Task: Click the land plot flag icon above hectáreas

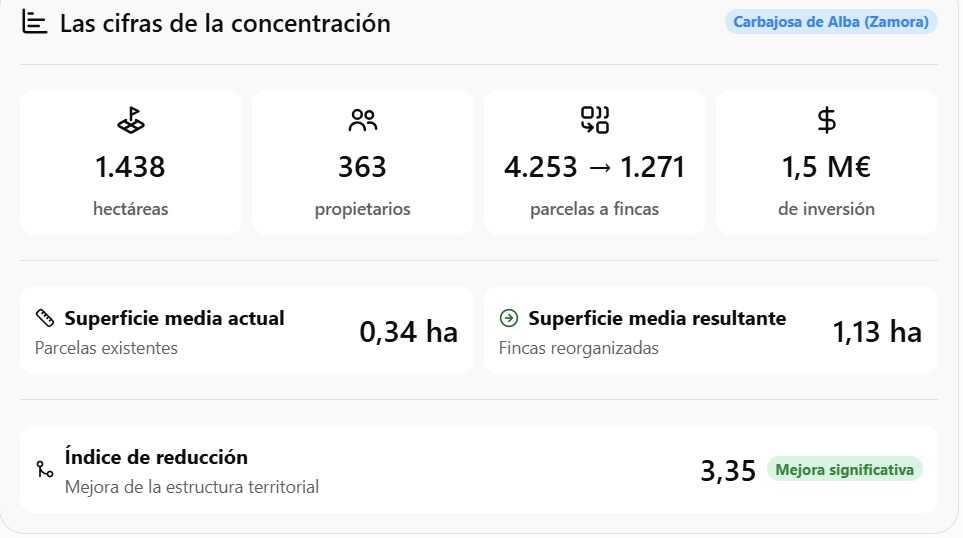Action: point(131,120)
